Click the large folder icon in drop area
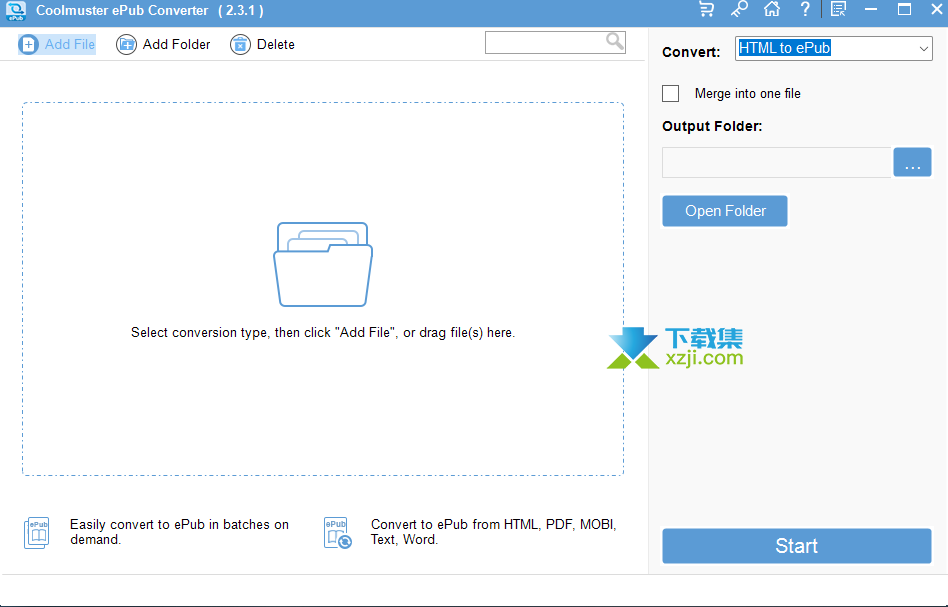 click(x=323, y=264)
